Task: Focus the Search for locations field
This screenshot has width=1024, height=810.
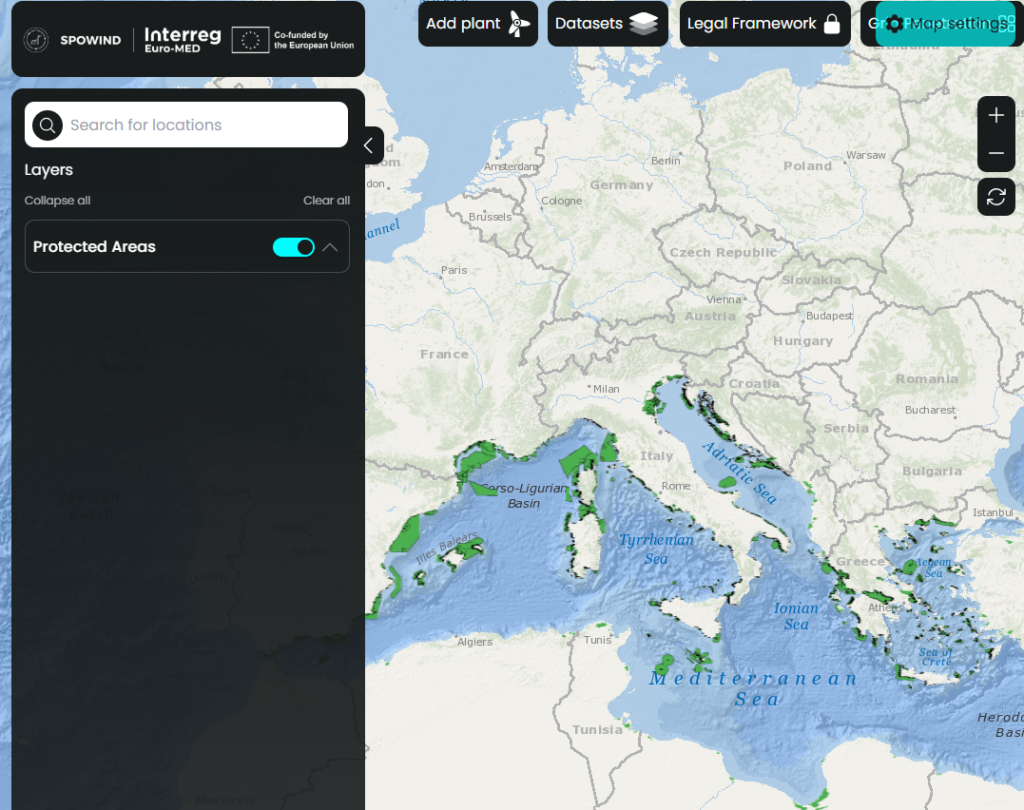Action: (x=200, y=125)
